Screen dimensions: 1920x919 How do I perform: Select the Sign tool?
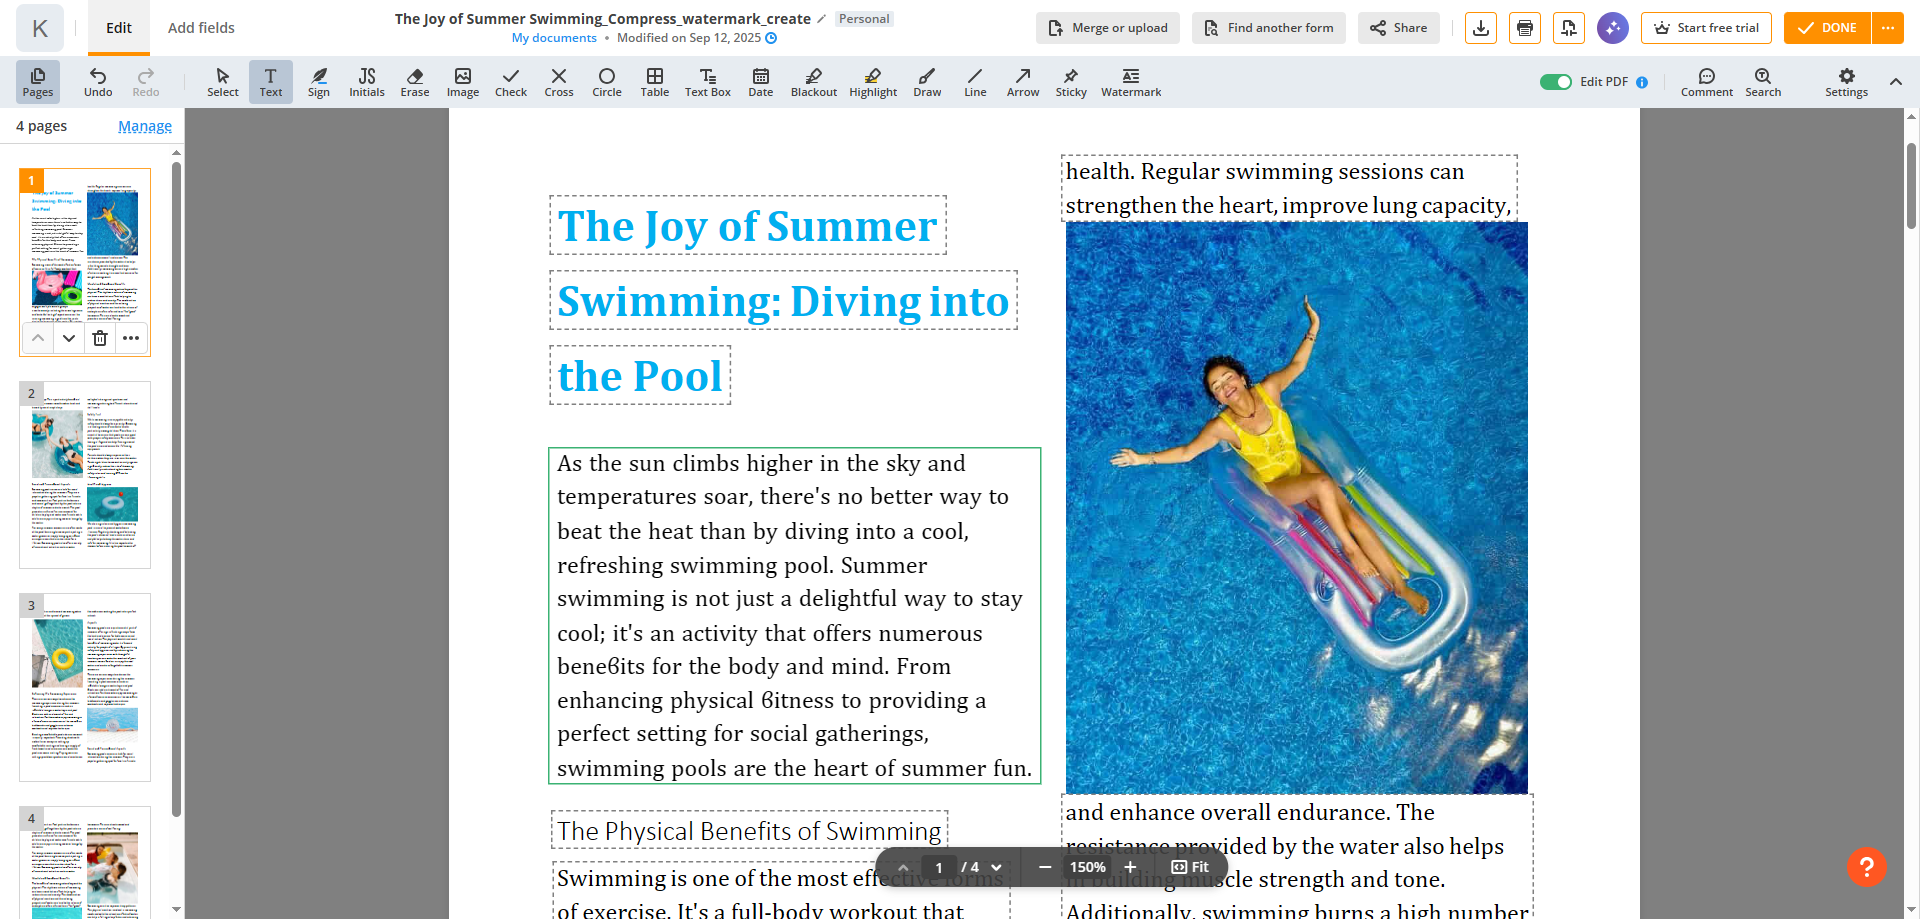point(318,82)
